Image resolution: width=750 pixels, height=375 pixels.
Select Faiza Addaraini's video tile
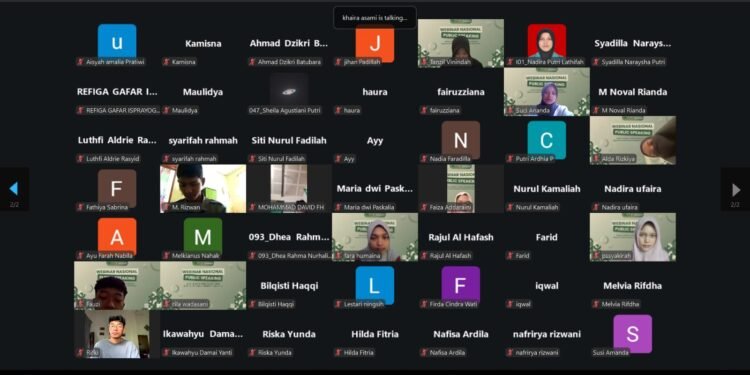[461, 188]
